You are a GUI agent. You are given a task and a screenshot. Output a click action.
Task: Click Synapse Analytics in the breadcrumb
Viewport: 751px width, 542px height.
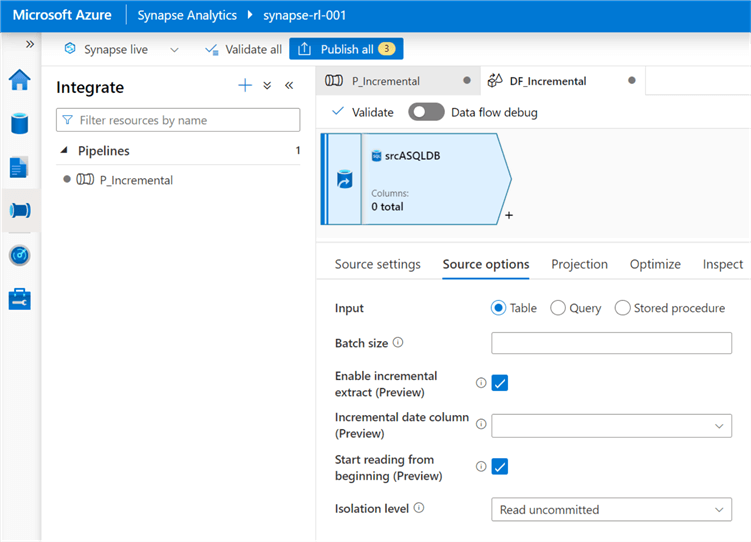point(187,15)
